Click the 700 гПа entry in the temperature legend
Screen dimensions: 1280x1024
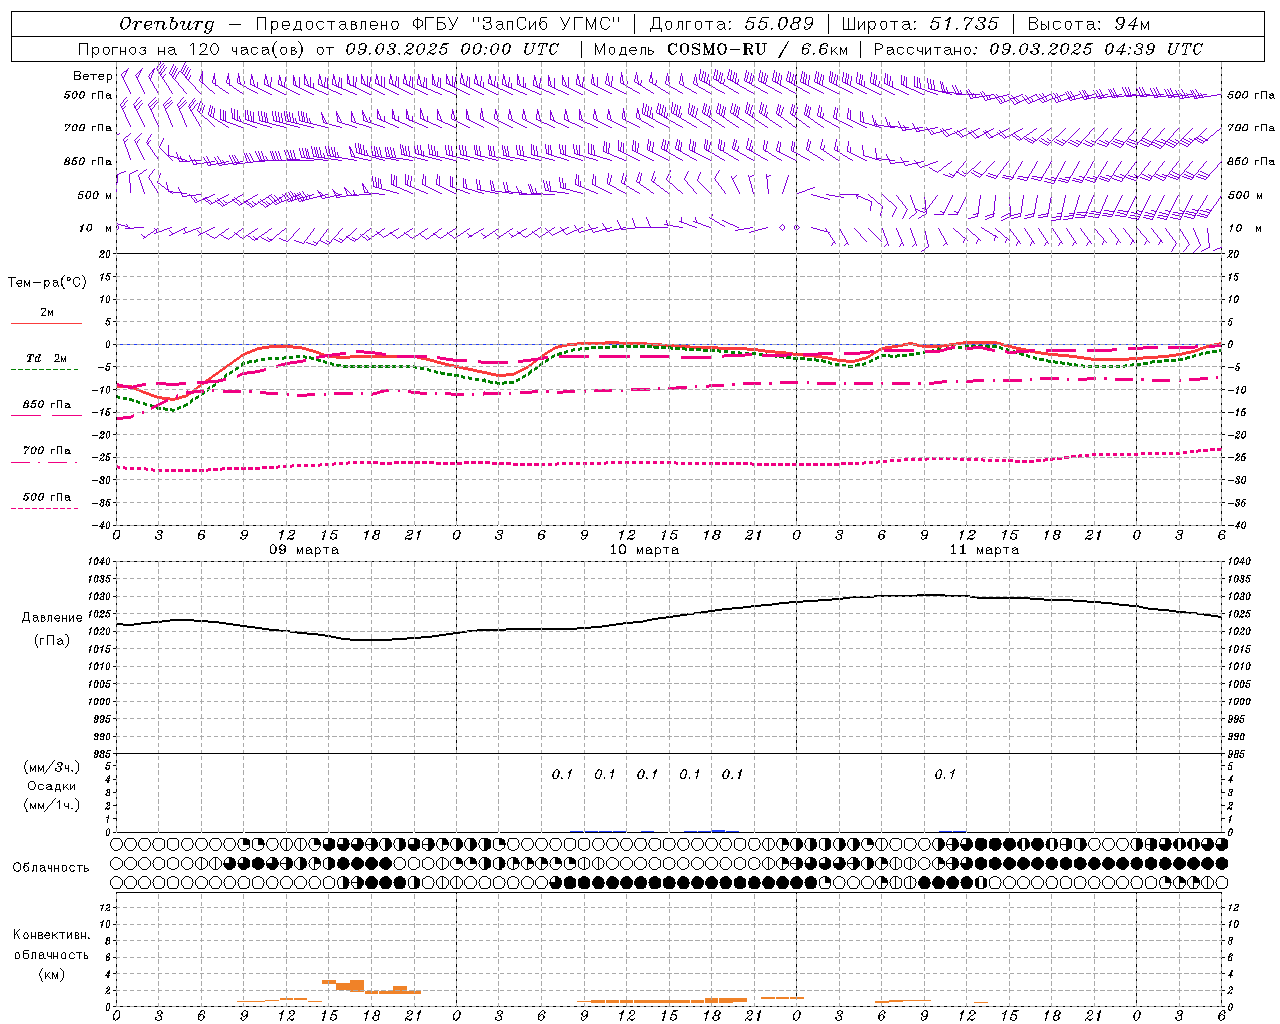[x=47, y=451]
